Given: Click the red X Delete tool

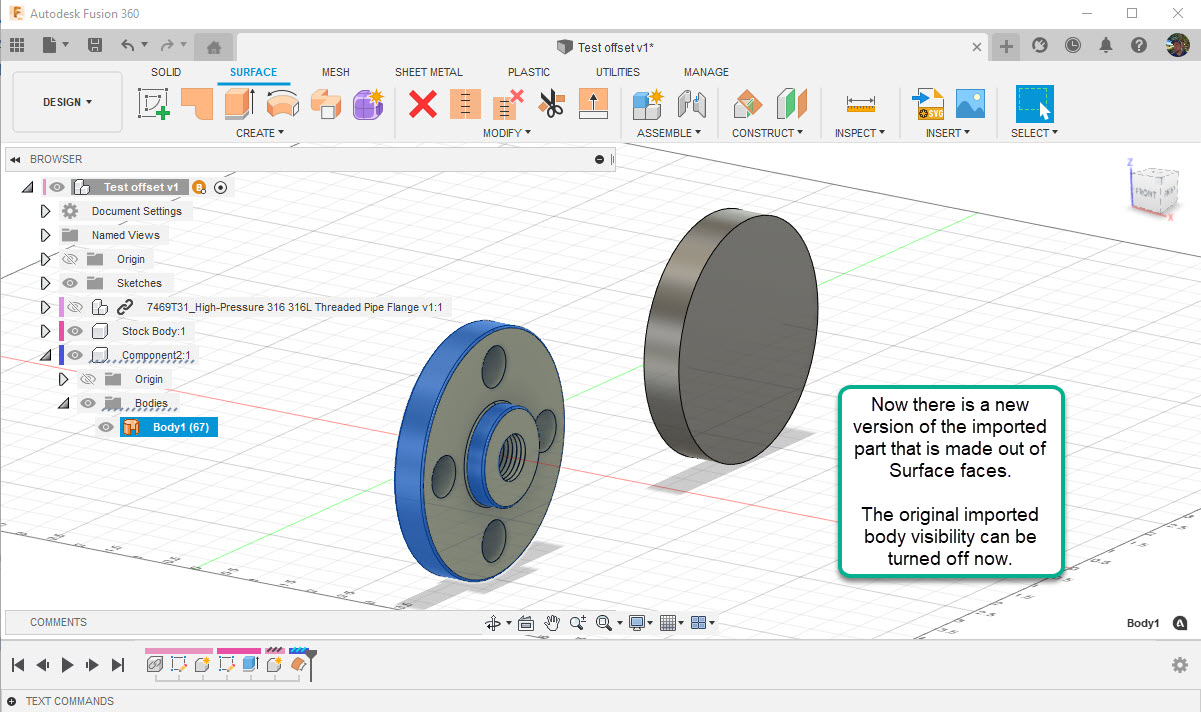Looking at the screenshot, I should pos(423,103).
